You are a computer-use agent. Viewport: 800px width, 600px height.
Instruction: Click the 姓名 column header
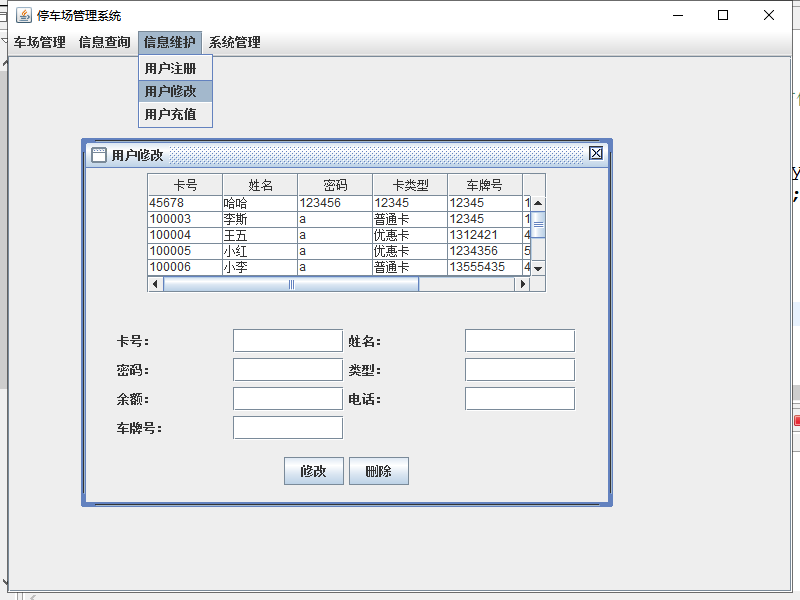pyautogui.click(x=260, y=185)
